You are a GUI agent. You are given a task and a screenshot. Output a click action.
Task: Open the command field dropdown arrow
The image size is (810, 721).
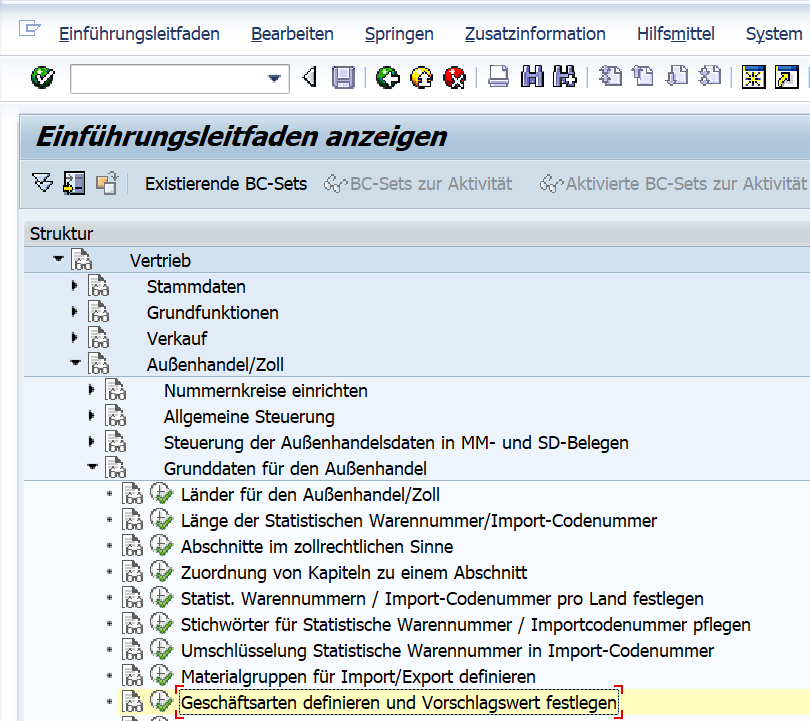click(x=272, y=77)
